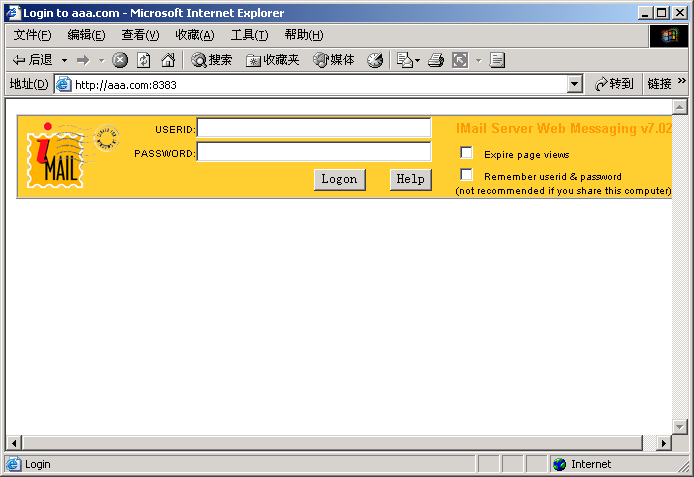This screenshot has height=477, width=694.
Task: Click the Print toolbar icon
Action: [435, 60]
